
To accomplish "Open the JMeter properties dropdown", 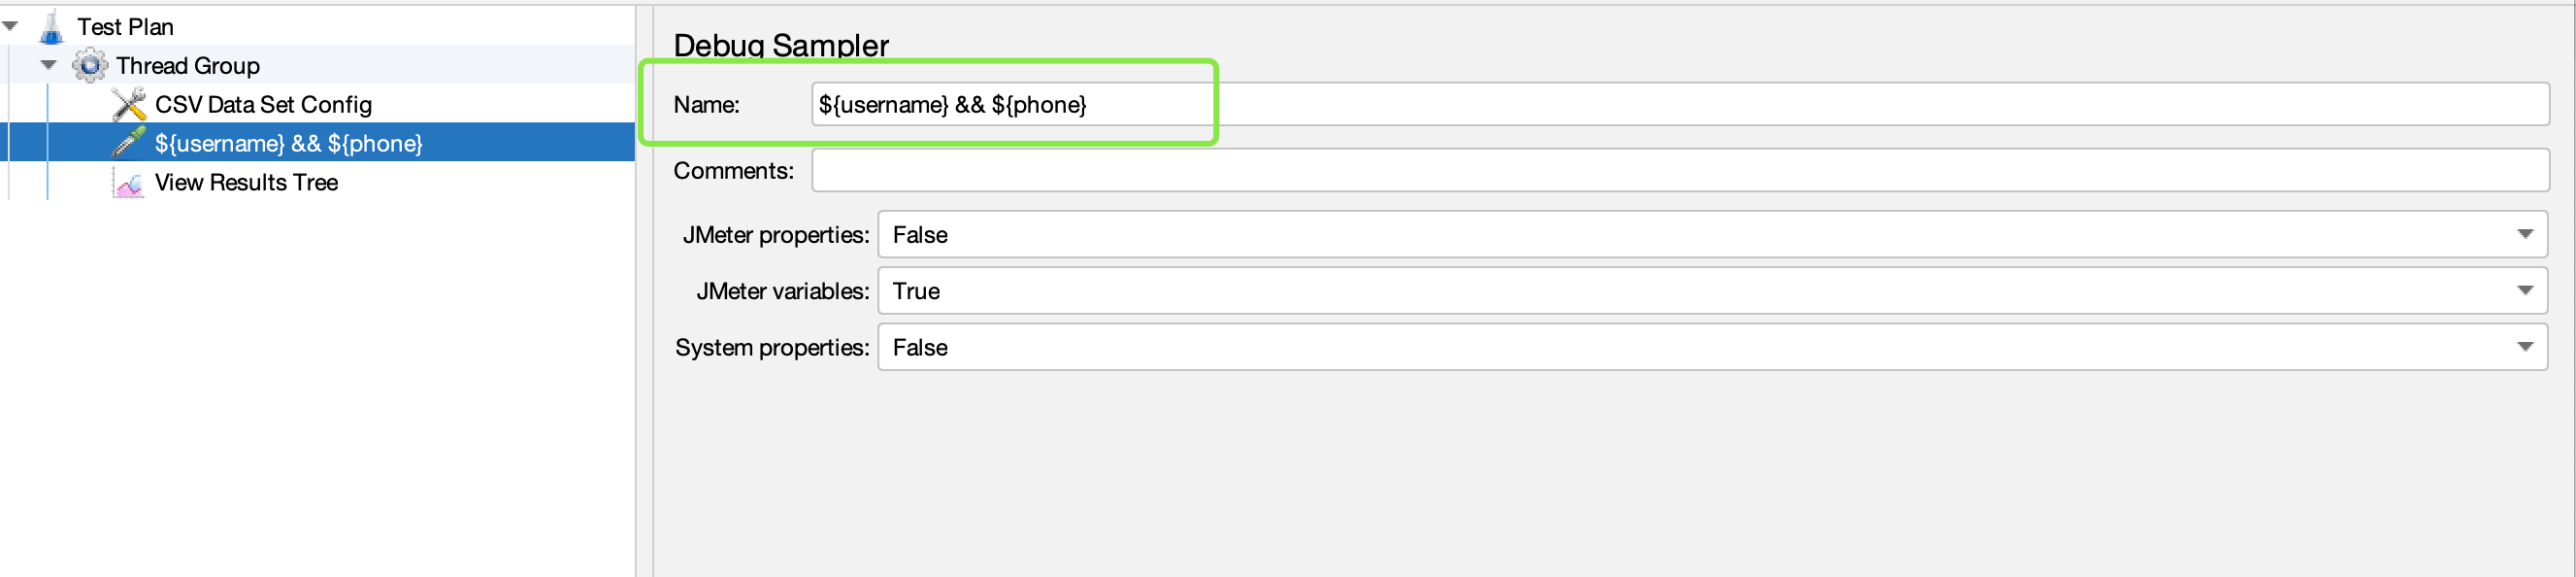I will (x=2524, y=235).
